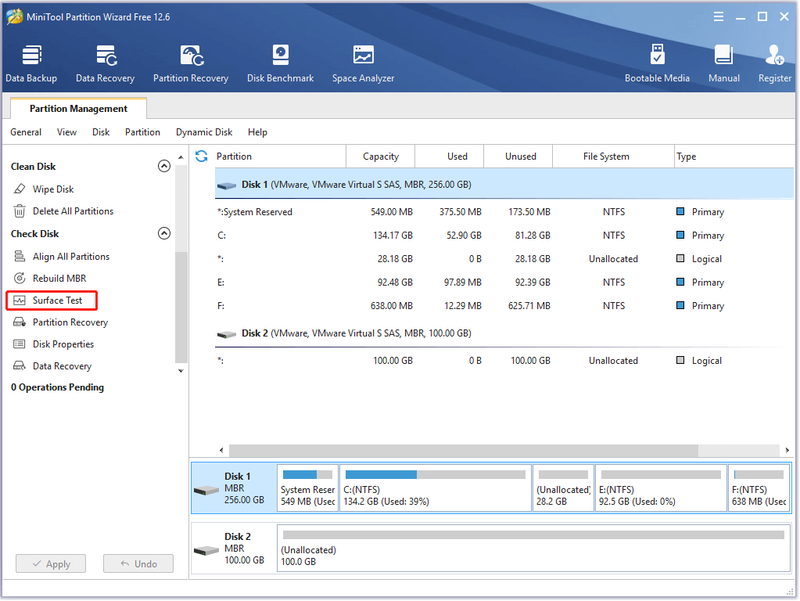Select Surface Test in sidebar
The image size is (800, 601).
coord(52,300)
